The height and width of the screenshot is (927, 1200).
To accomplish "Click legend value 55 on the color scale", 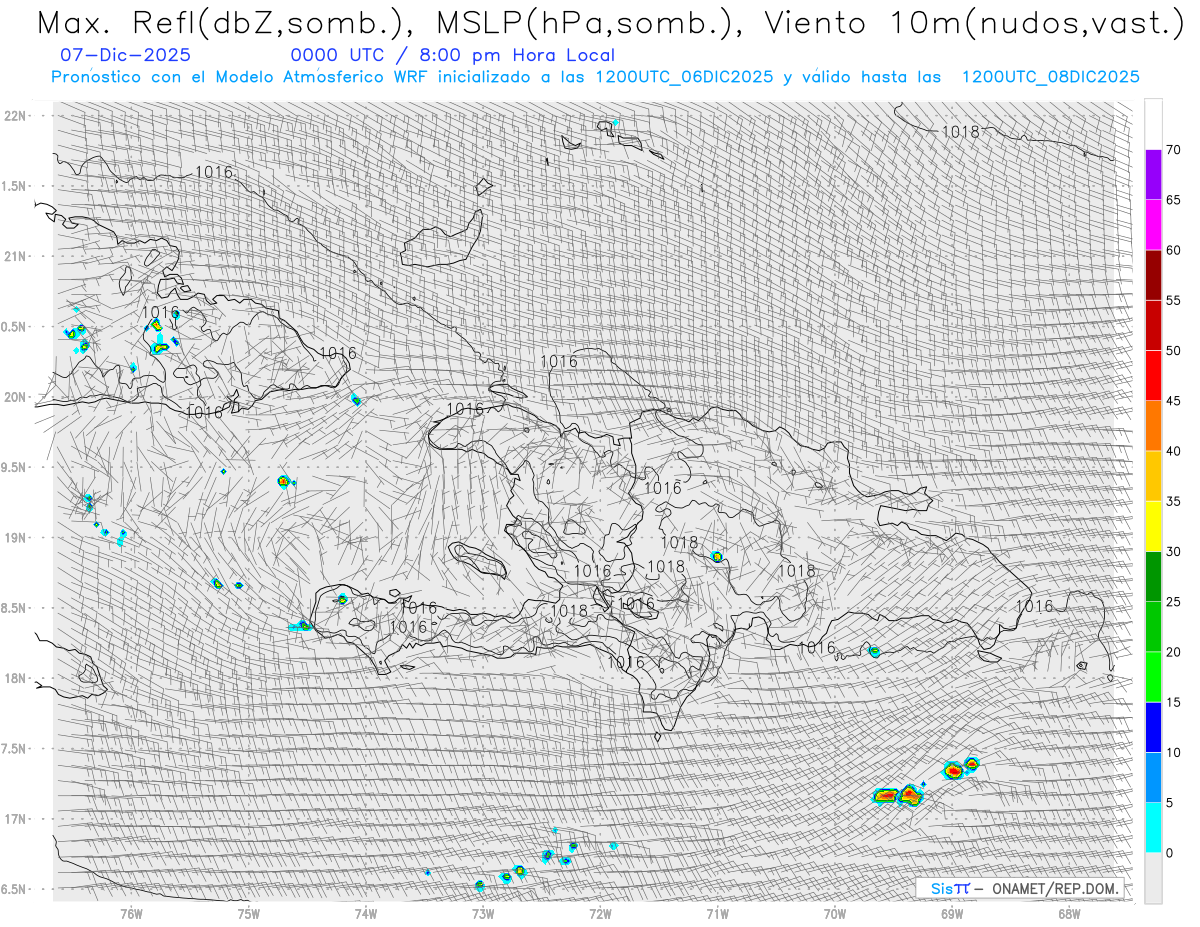I will (1174, 300).
